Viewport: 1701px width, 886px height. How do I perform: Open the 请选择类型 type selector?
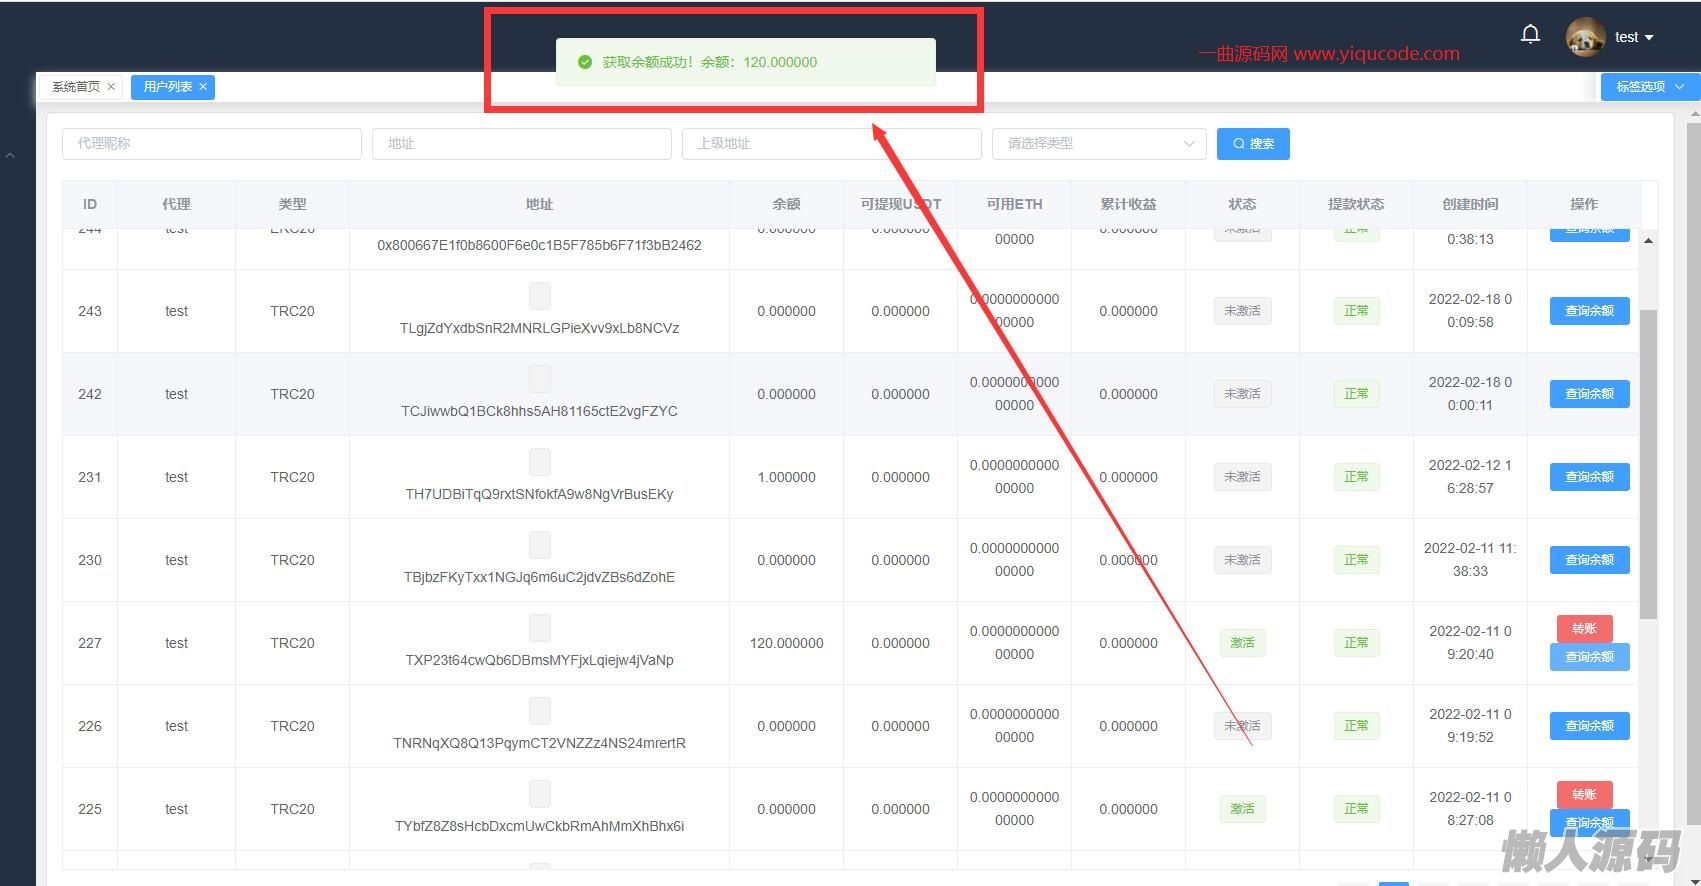pyautogui.click(x=1098, y=144)
